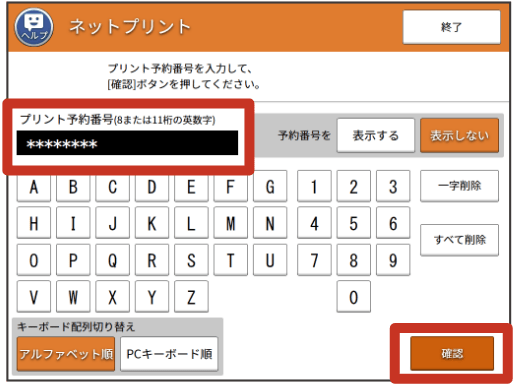The width and height of the screenshot is (514, 384).
Task: Tap the number 3 key
Action: point(393,186)
